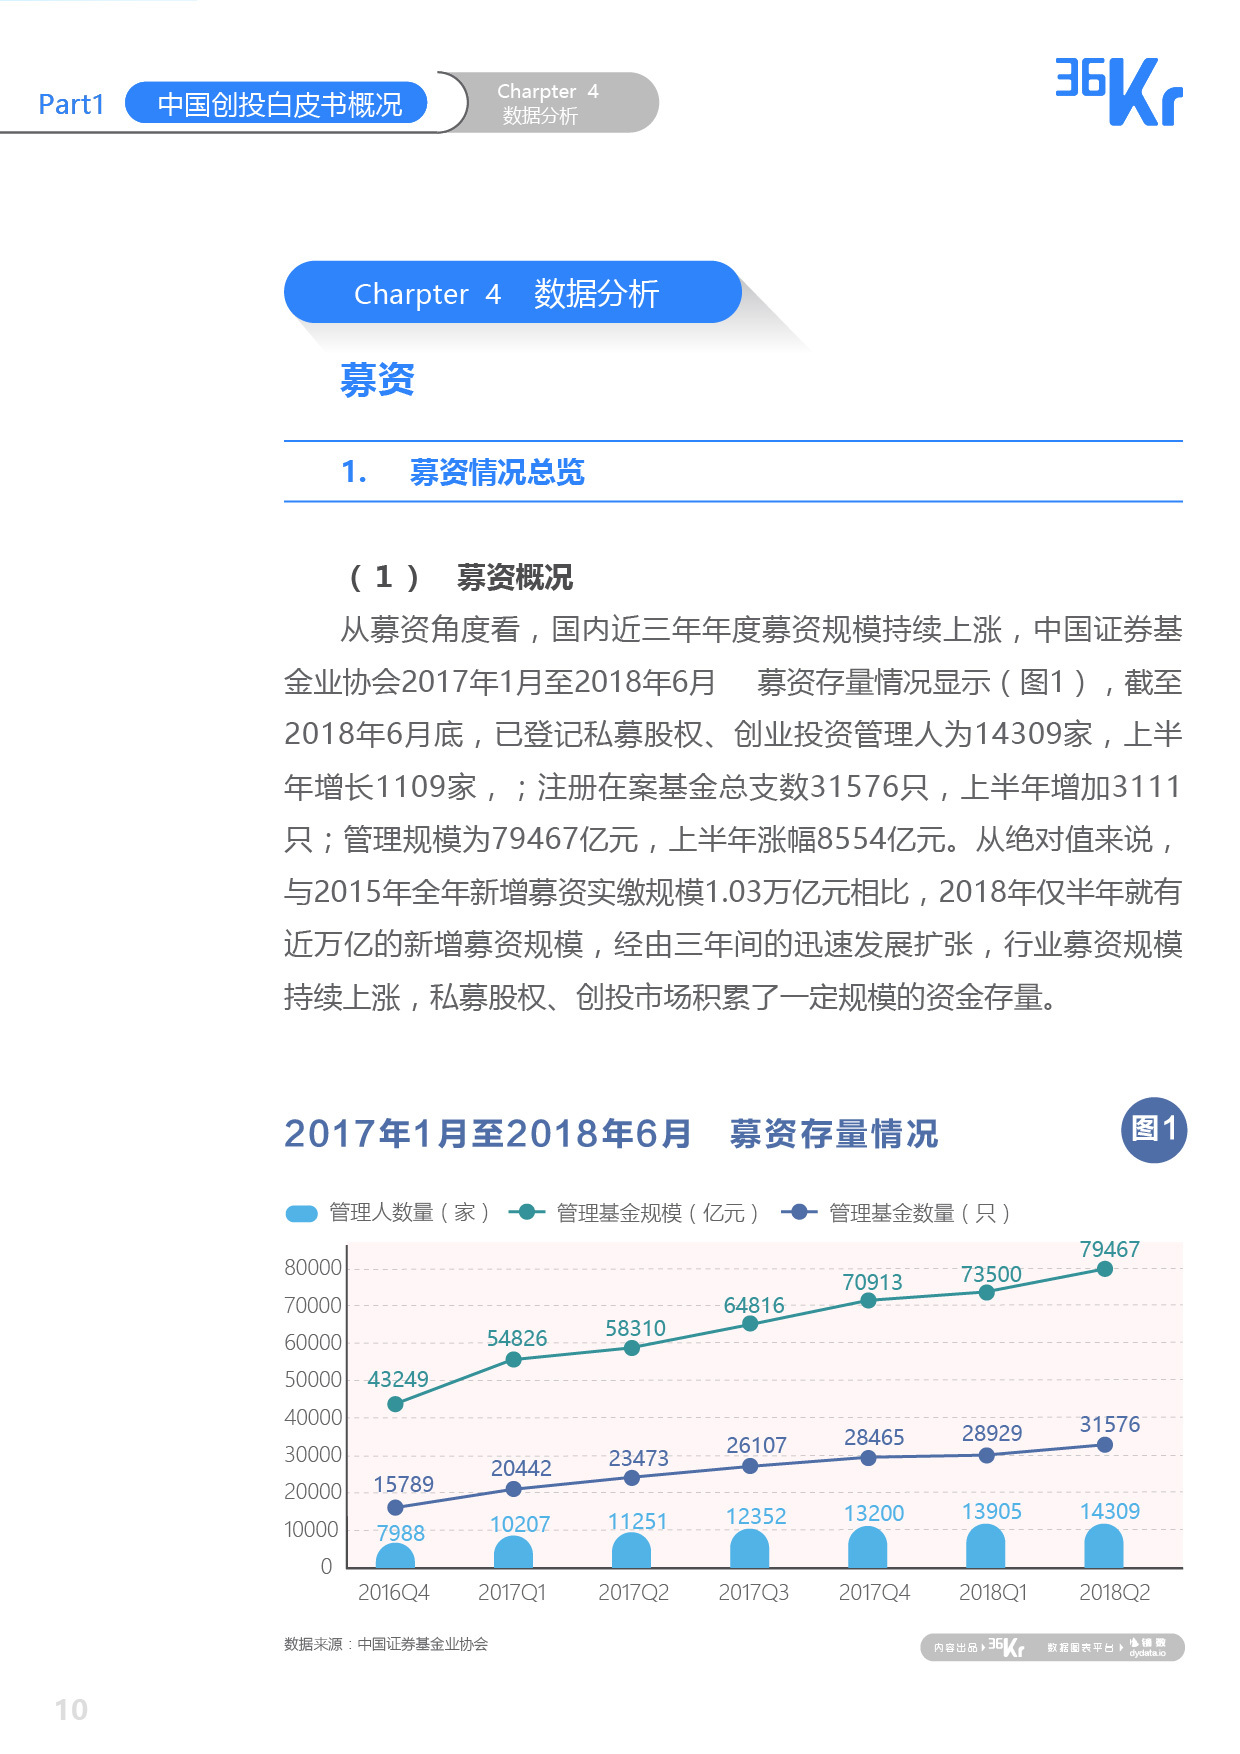This screenshot has width=1240, height=1754.
Task: Click the 13200 bar in 2017Q4
Action: pyautogui.click(x=868, y=1547)
